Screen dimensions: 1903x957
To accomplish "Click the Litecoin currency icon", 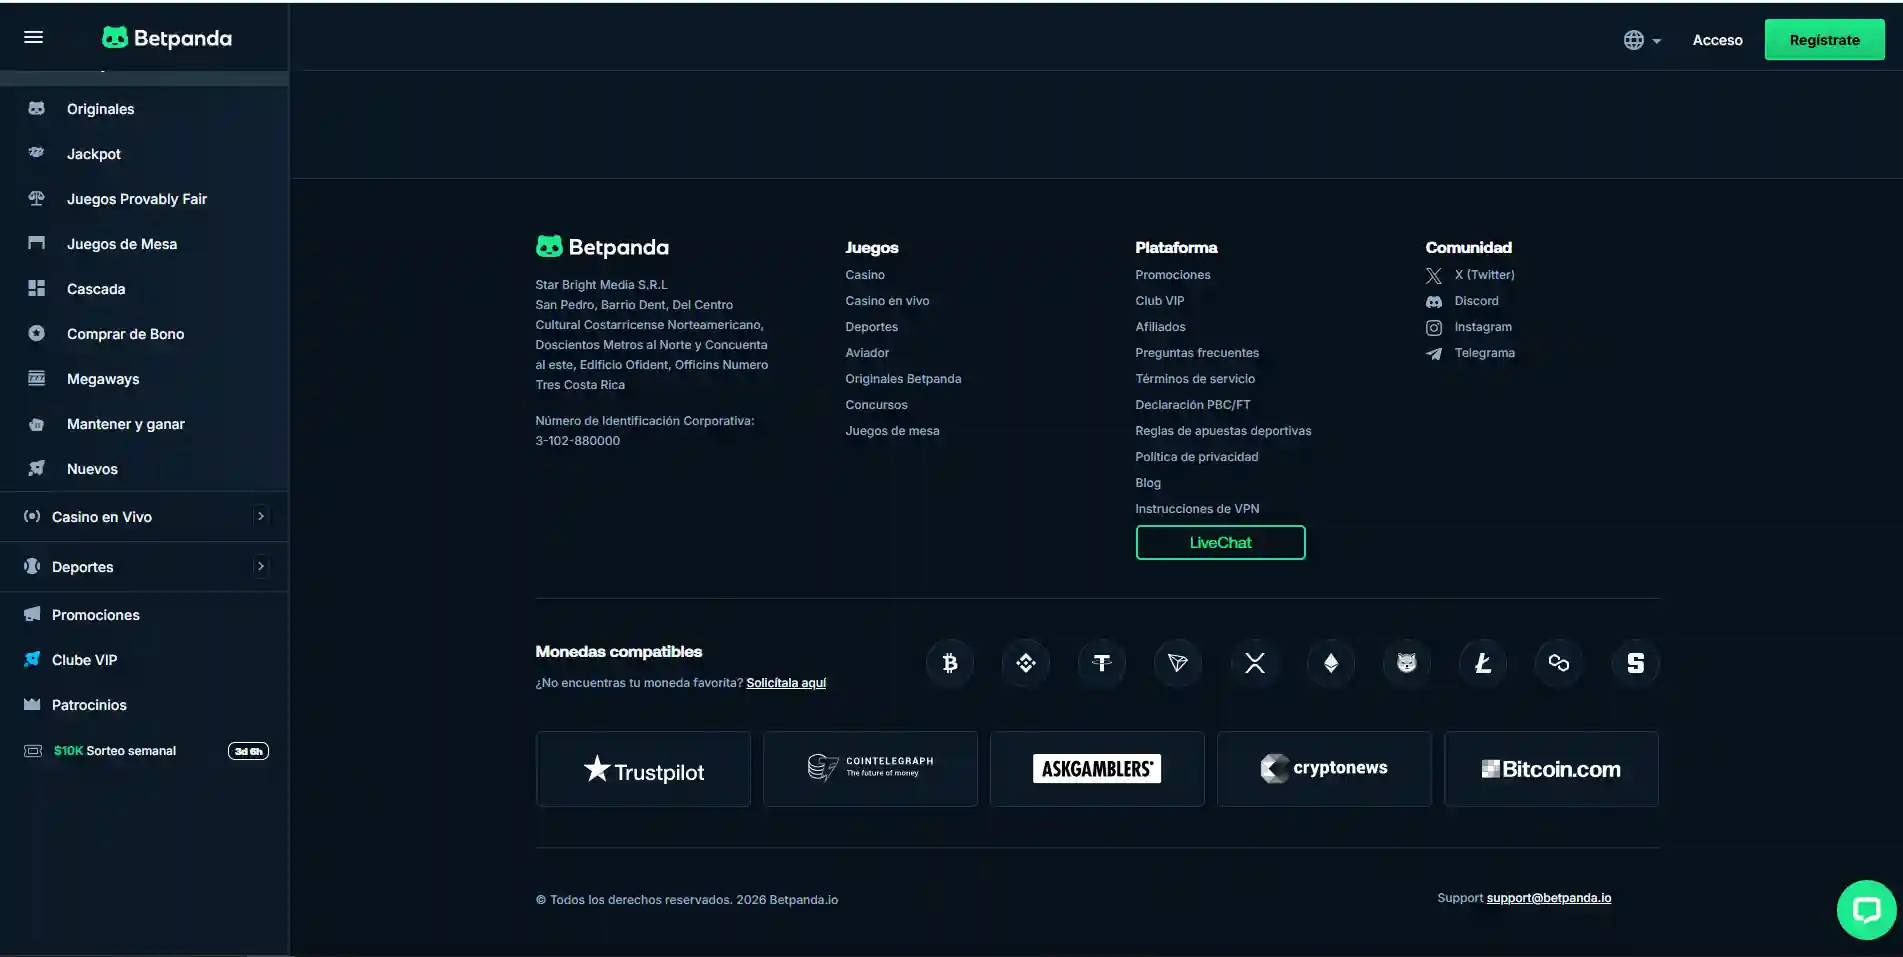I will click(x=1483, y=663).
